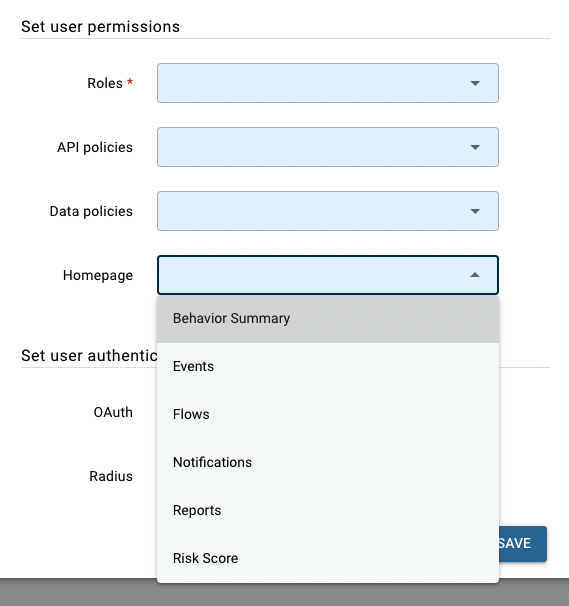Image resolution: width=569 pixels, height=606 pixels.
Task: Click inside the Data policies select field
Action: click(x=328, y=211)
